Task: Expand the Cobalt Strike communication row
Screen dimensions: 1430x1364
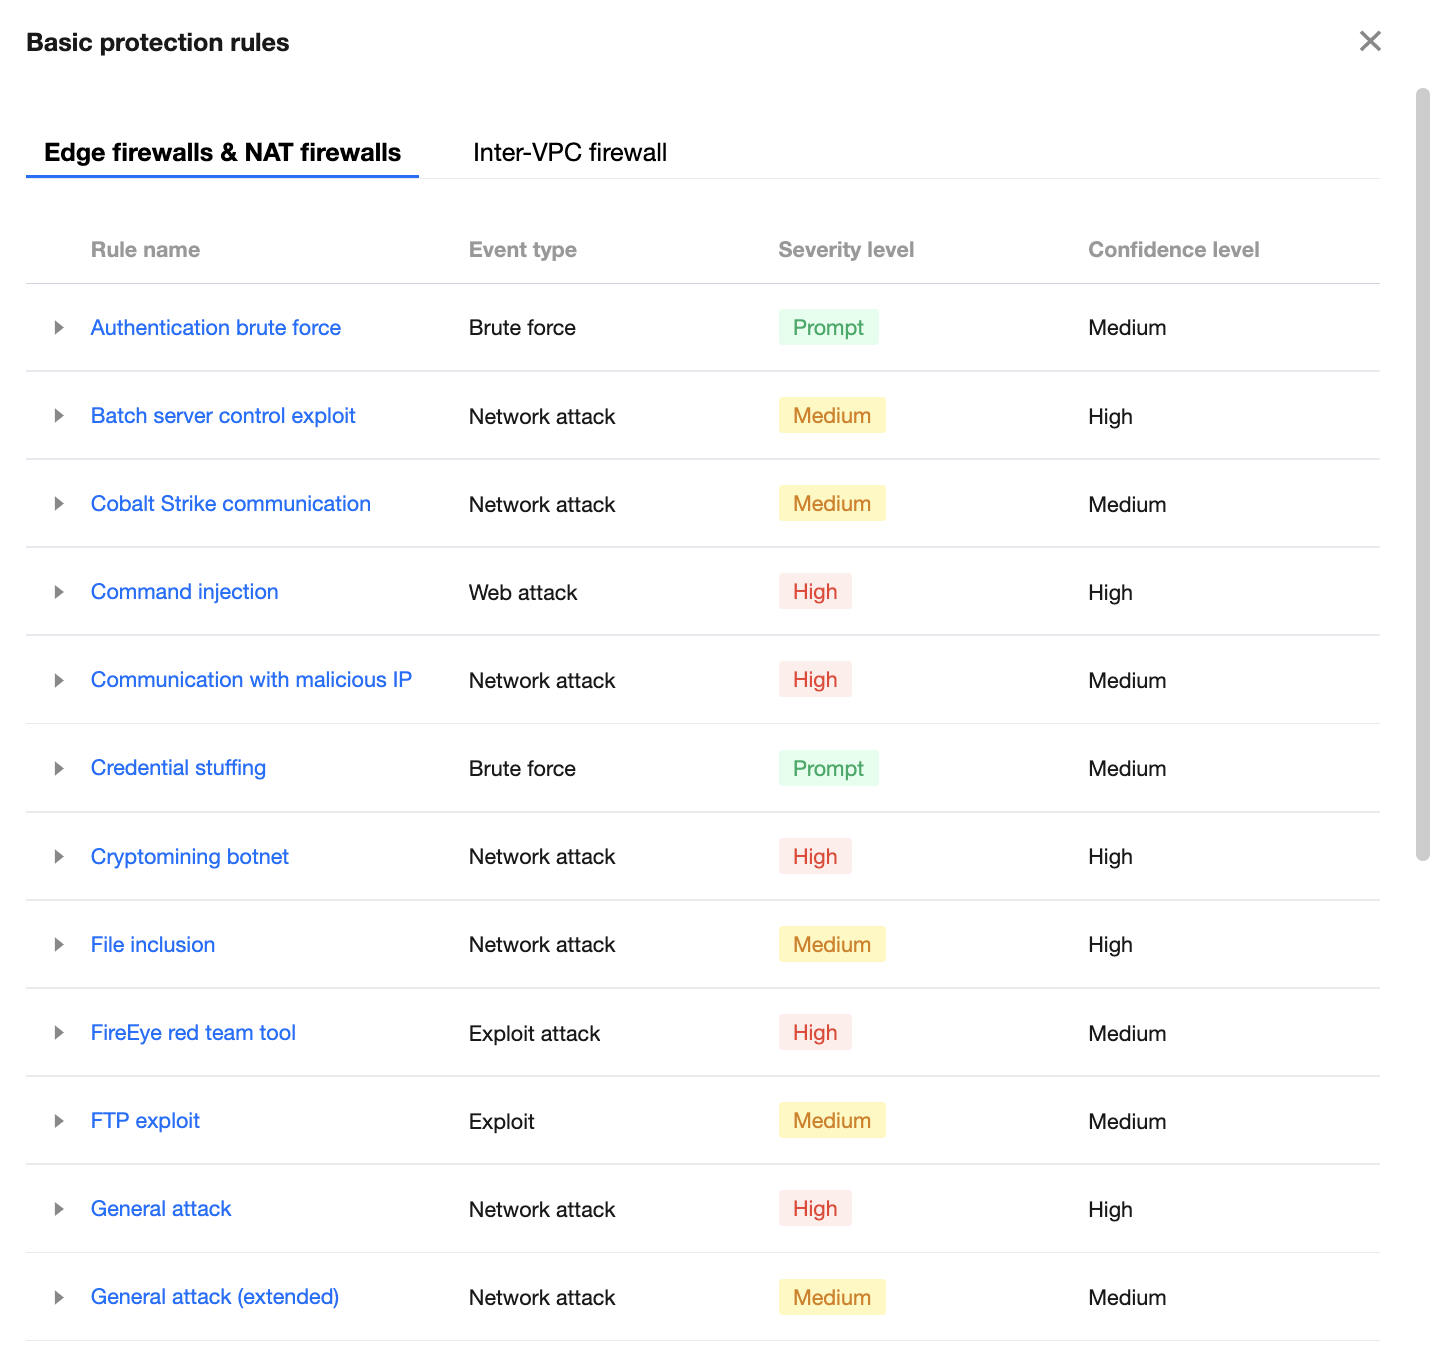Action: pos(59,504)
